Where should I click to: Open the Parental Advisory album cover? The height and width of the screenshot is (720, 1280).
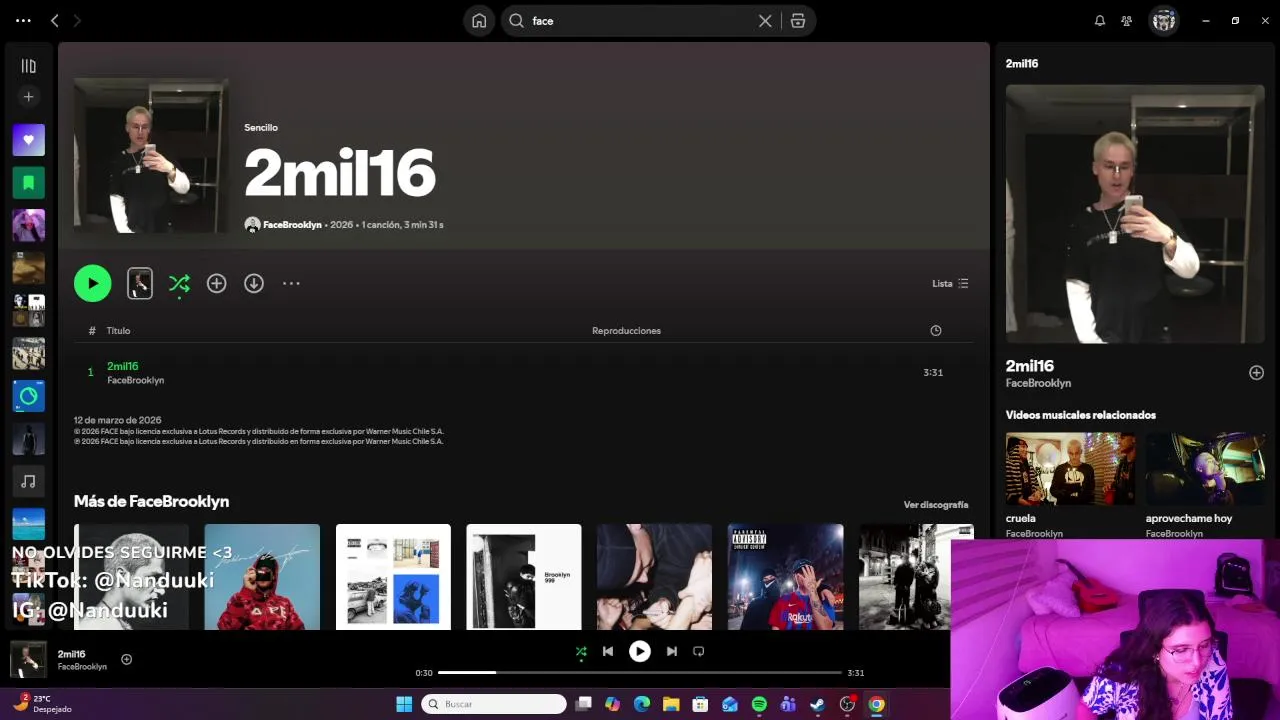(785, 577)
